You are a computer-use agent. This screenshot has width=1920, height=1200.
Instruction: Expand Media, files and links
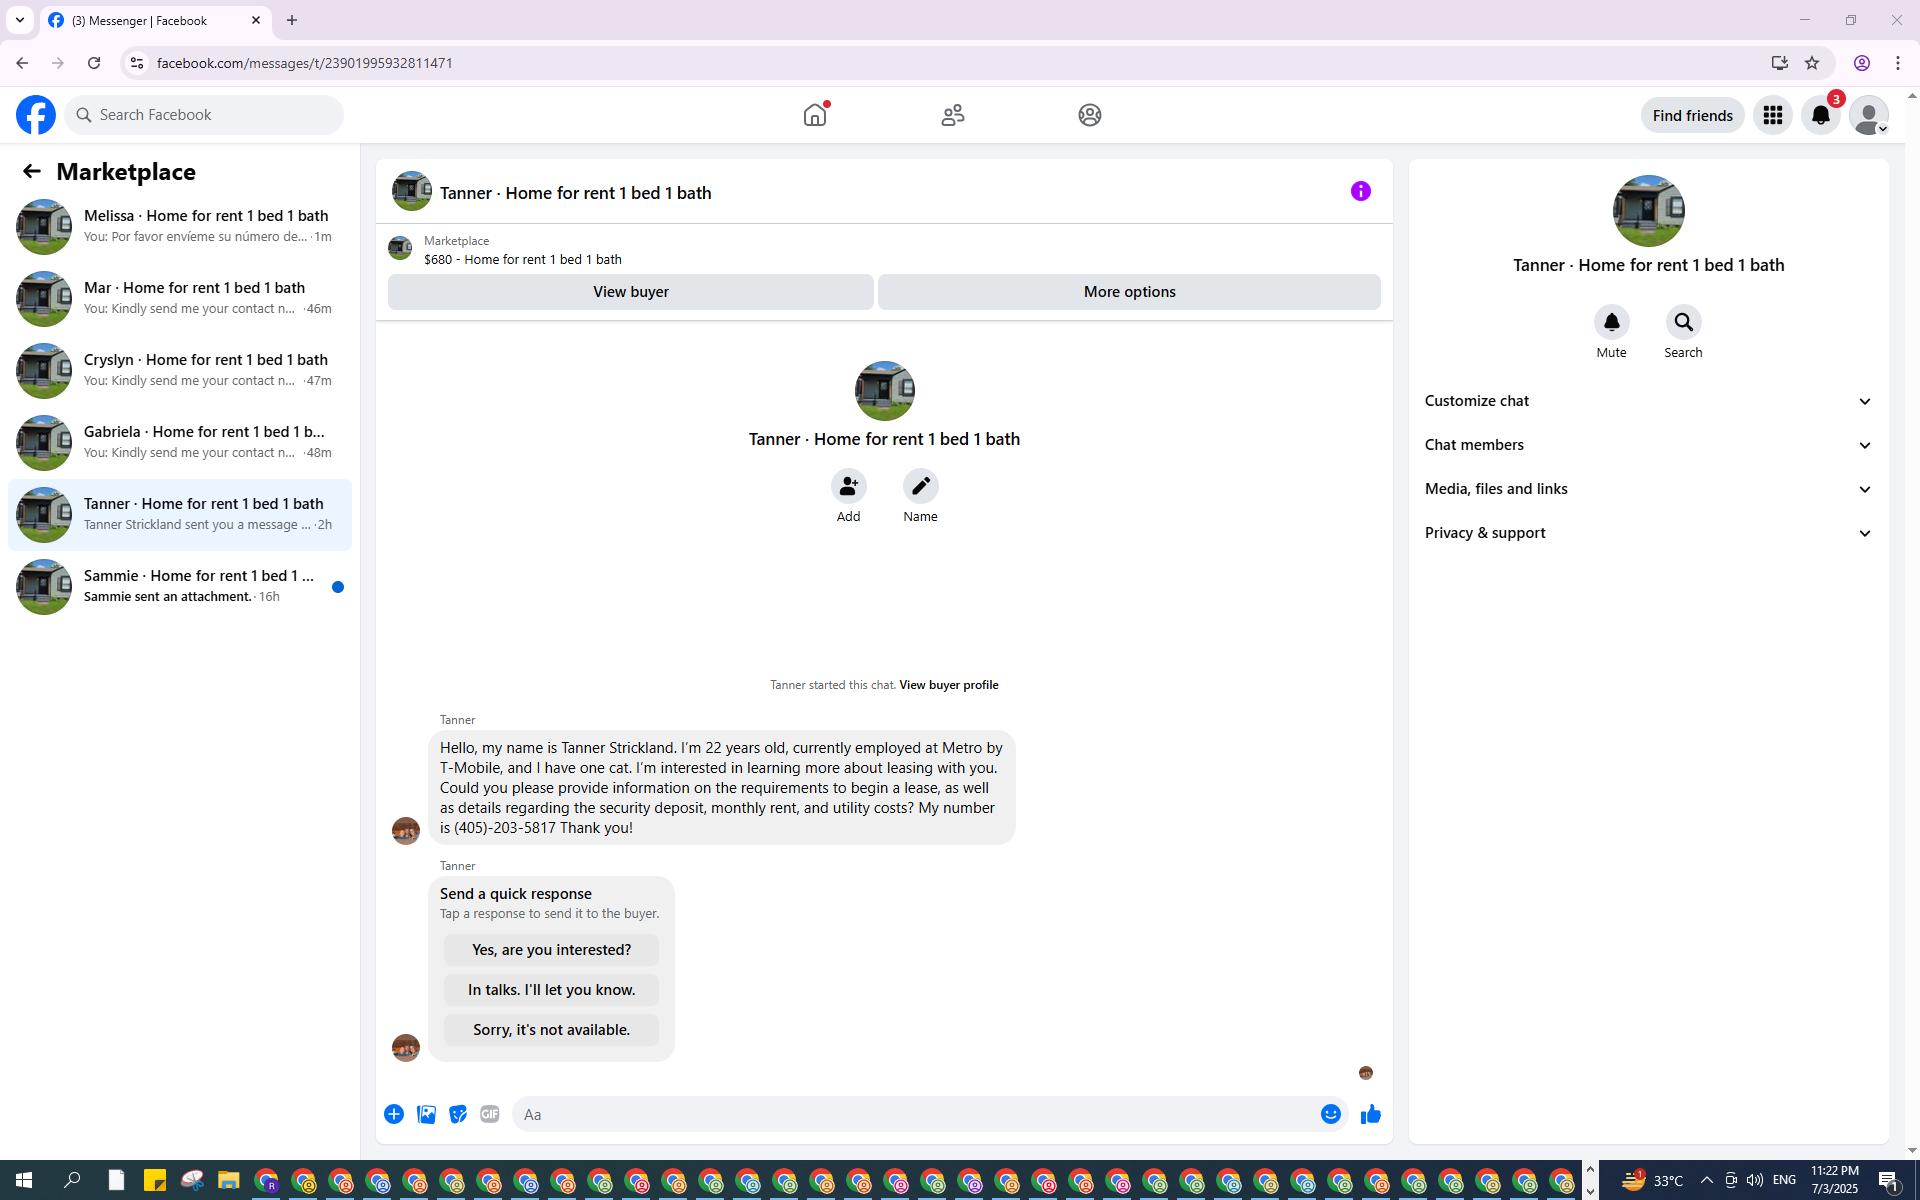(1648, 489)
